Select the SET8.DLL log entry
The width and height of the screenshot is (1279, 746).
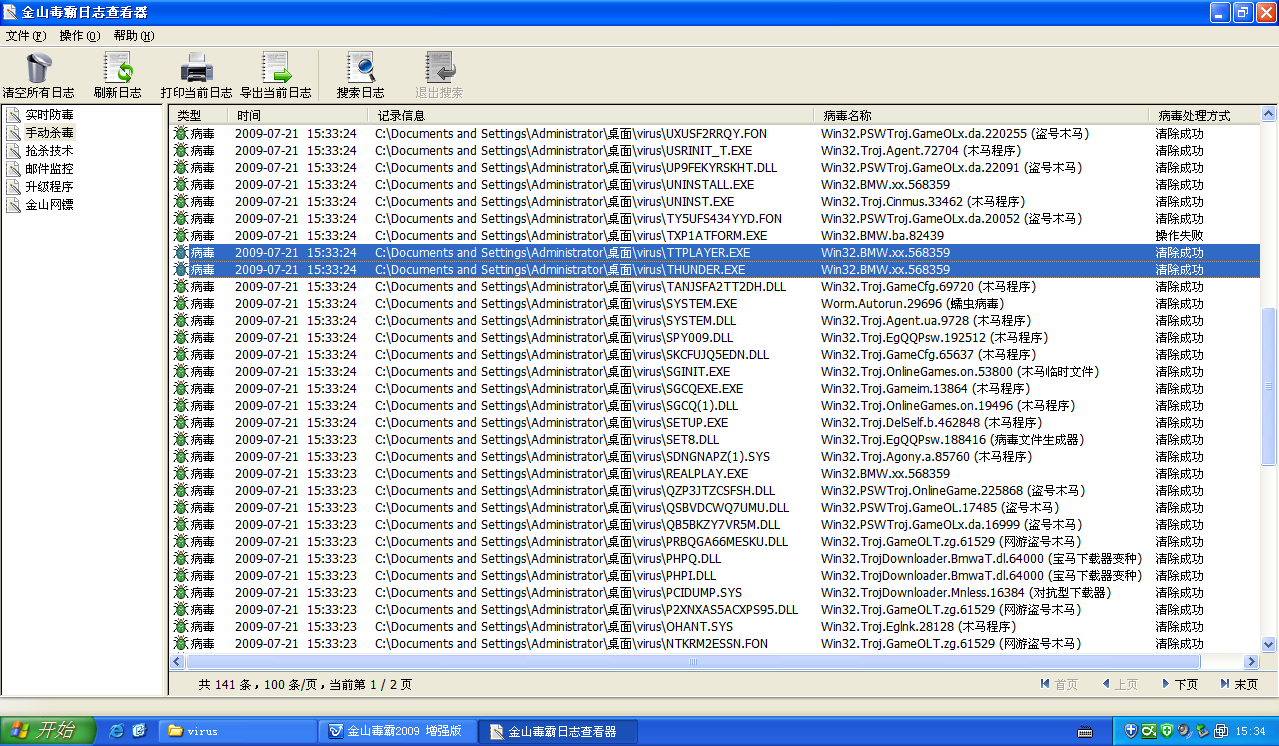[x=715, y=440]
